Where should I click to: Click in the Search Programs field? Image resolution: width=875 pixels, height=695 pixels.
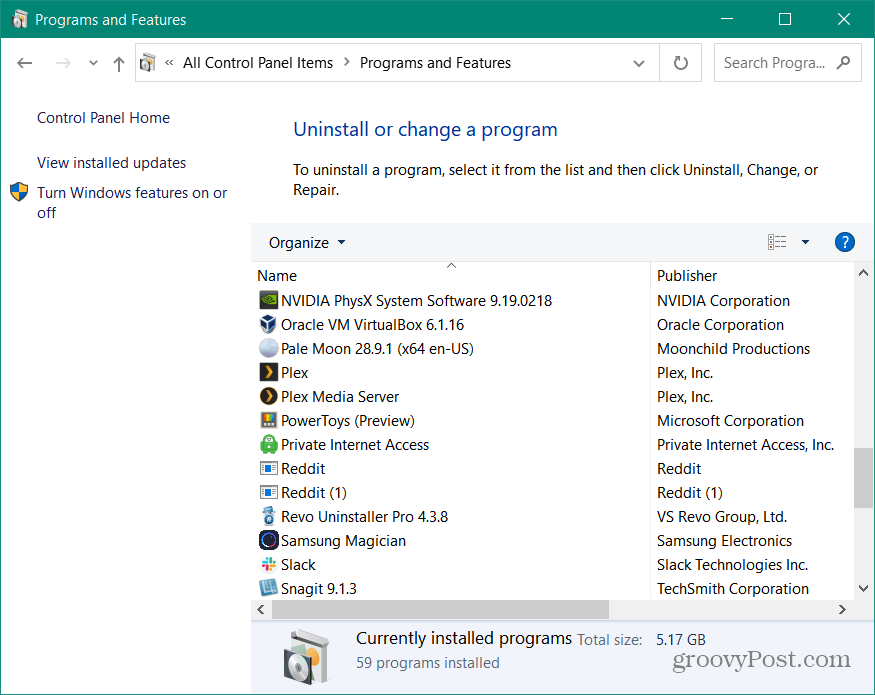[x=775, y=63]
